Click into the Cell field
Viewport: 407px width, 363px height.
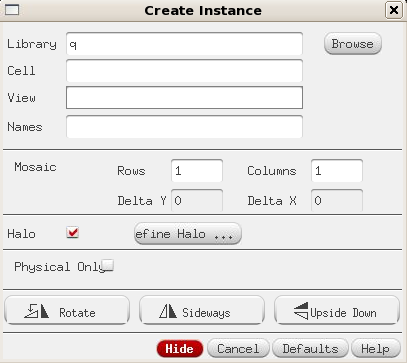click(x=184, y=71)
